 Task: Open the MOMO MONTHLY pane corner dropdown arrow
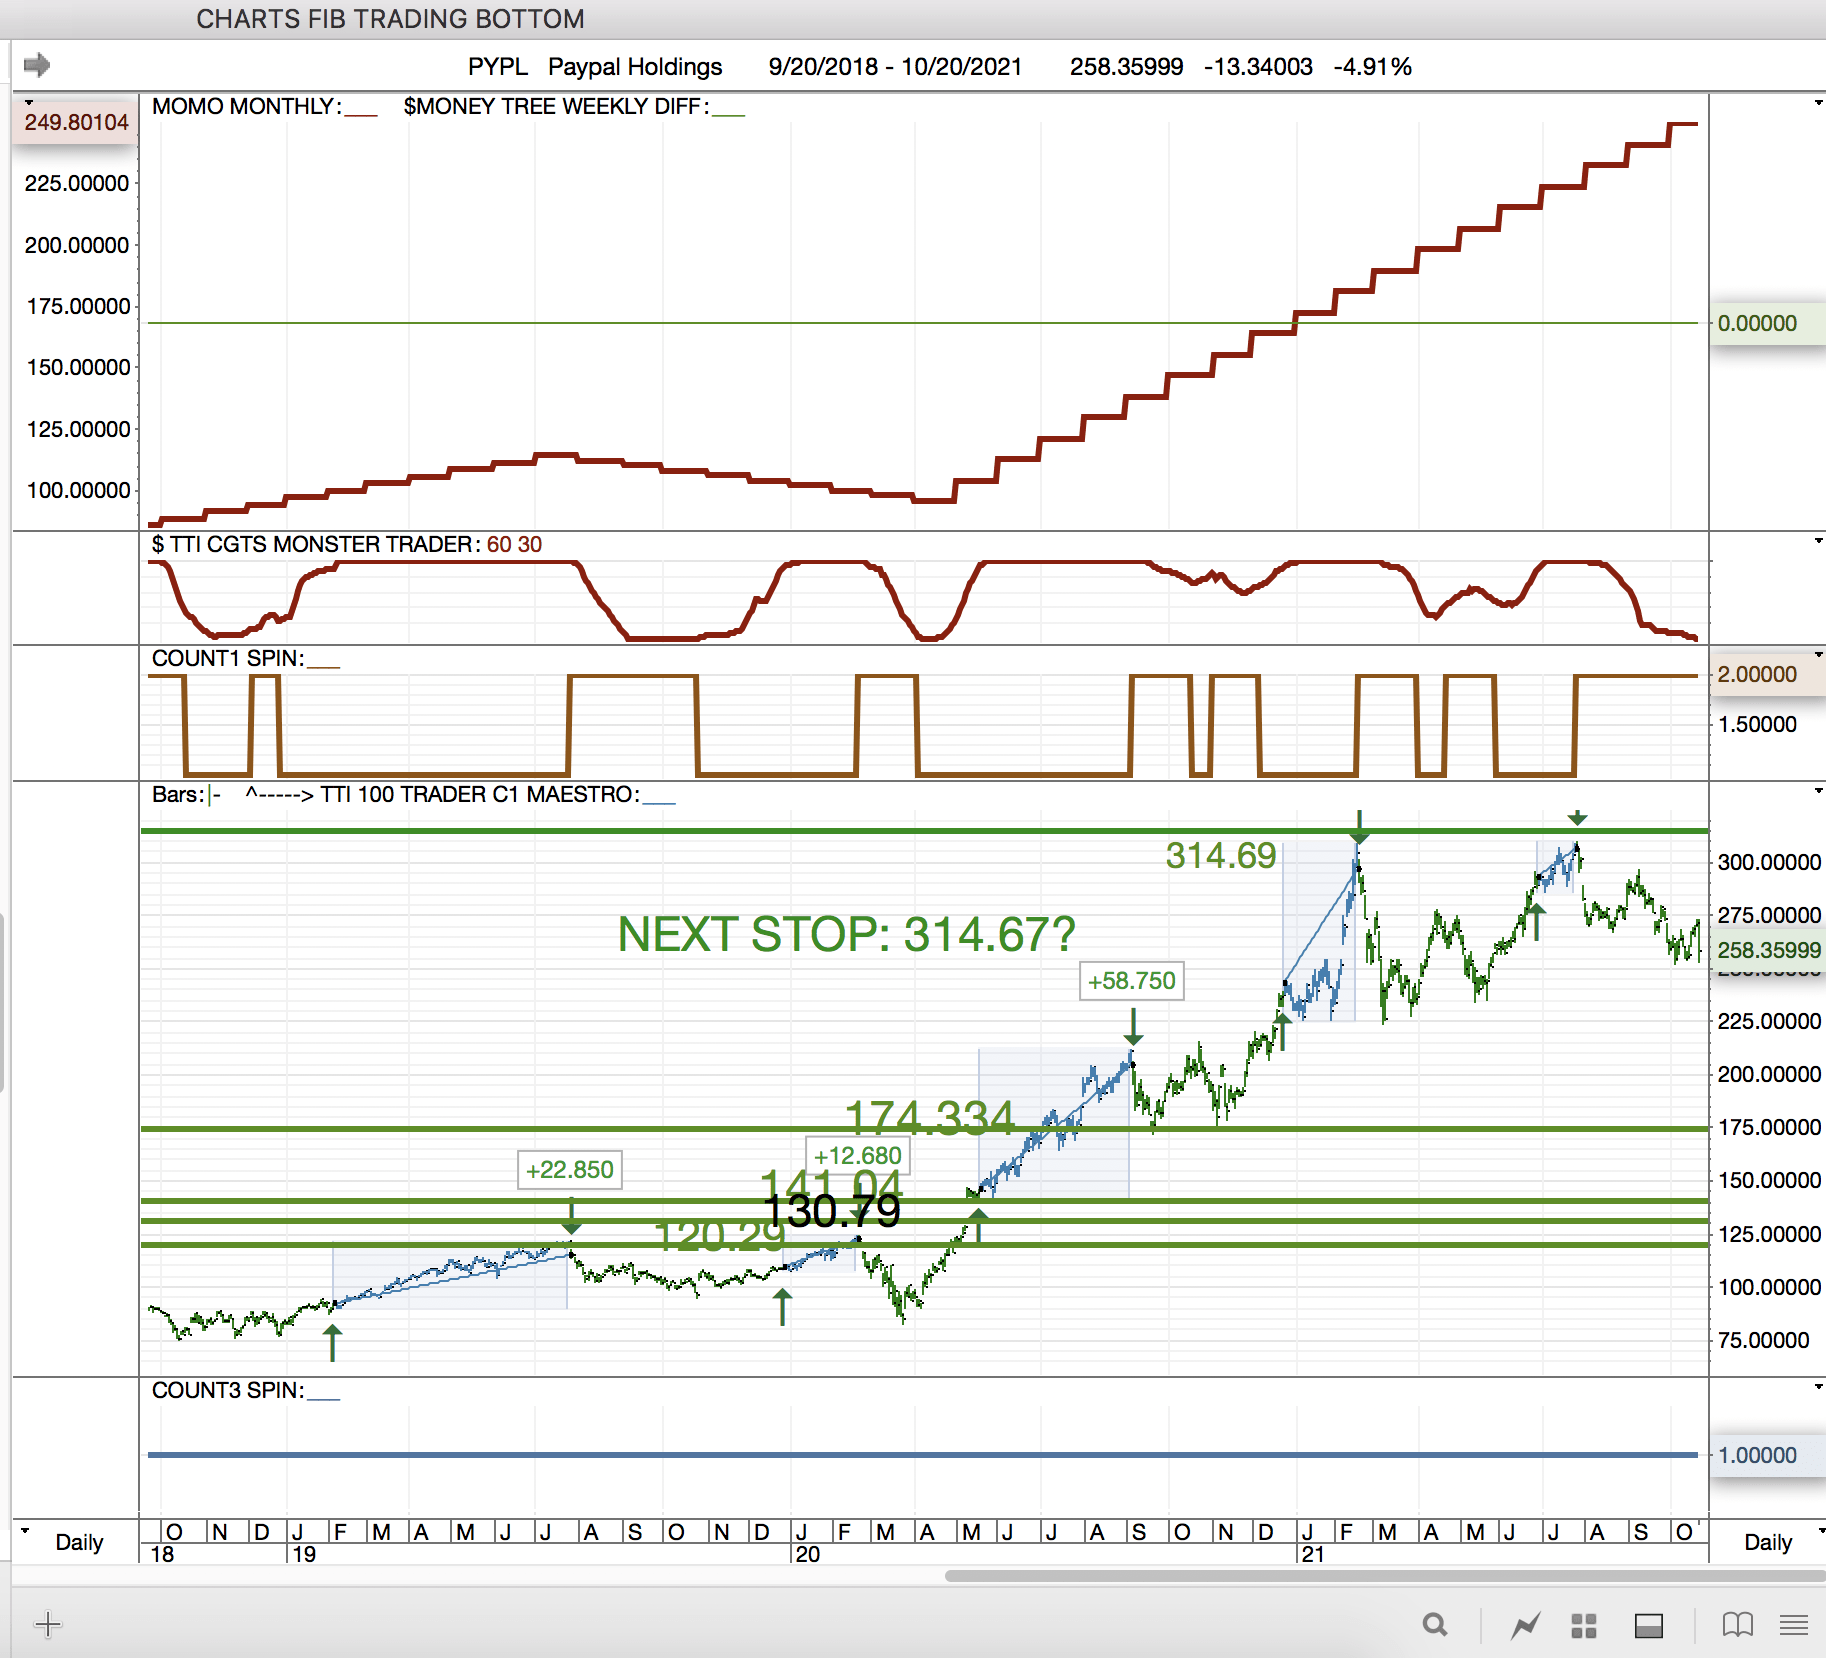tap(1818, 103)
